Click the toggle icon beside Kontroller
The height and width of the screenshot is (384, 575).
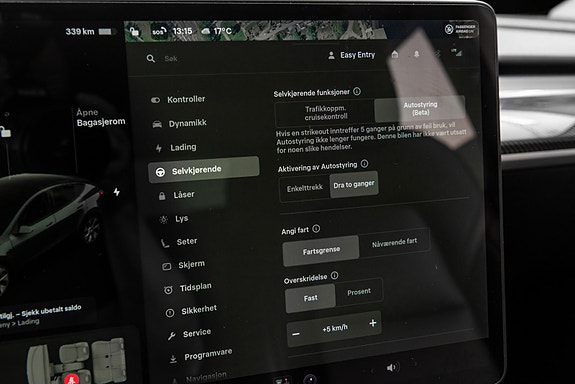point(155,100)
